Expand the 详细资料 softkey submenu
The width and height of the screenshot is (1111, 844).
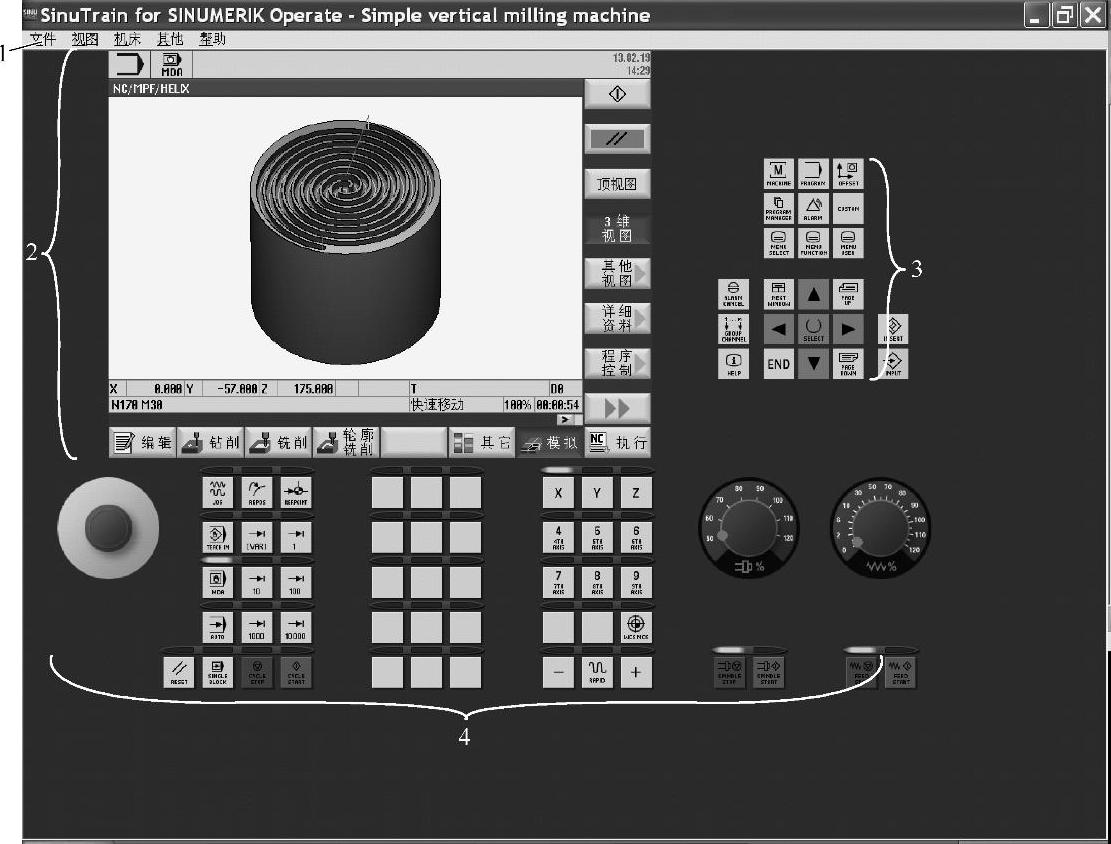pos(617,318)
